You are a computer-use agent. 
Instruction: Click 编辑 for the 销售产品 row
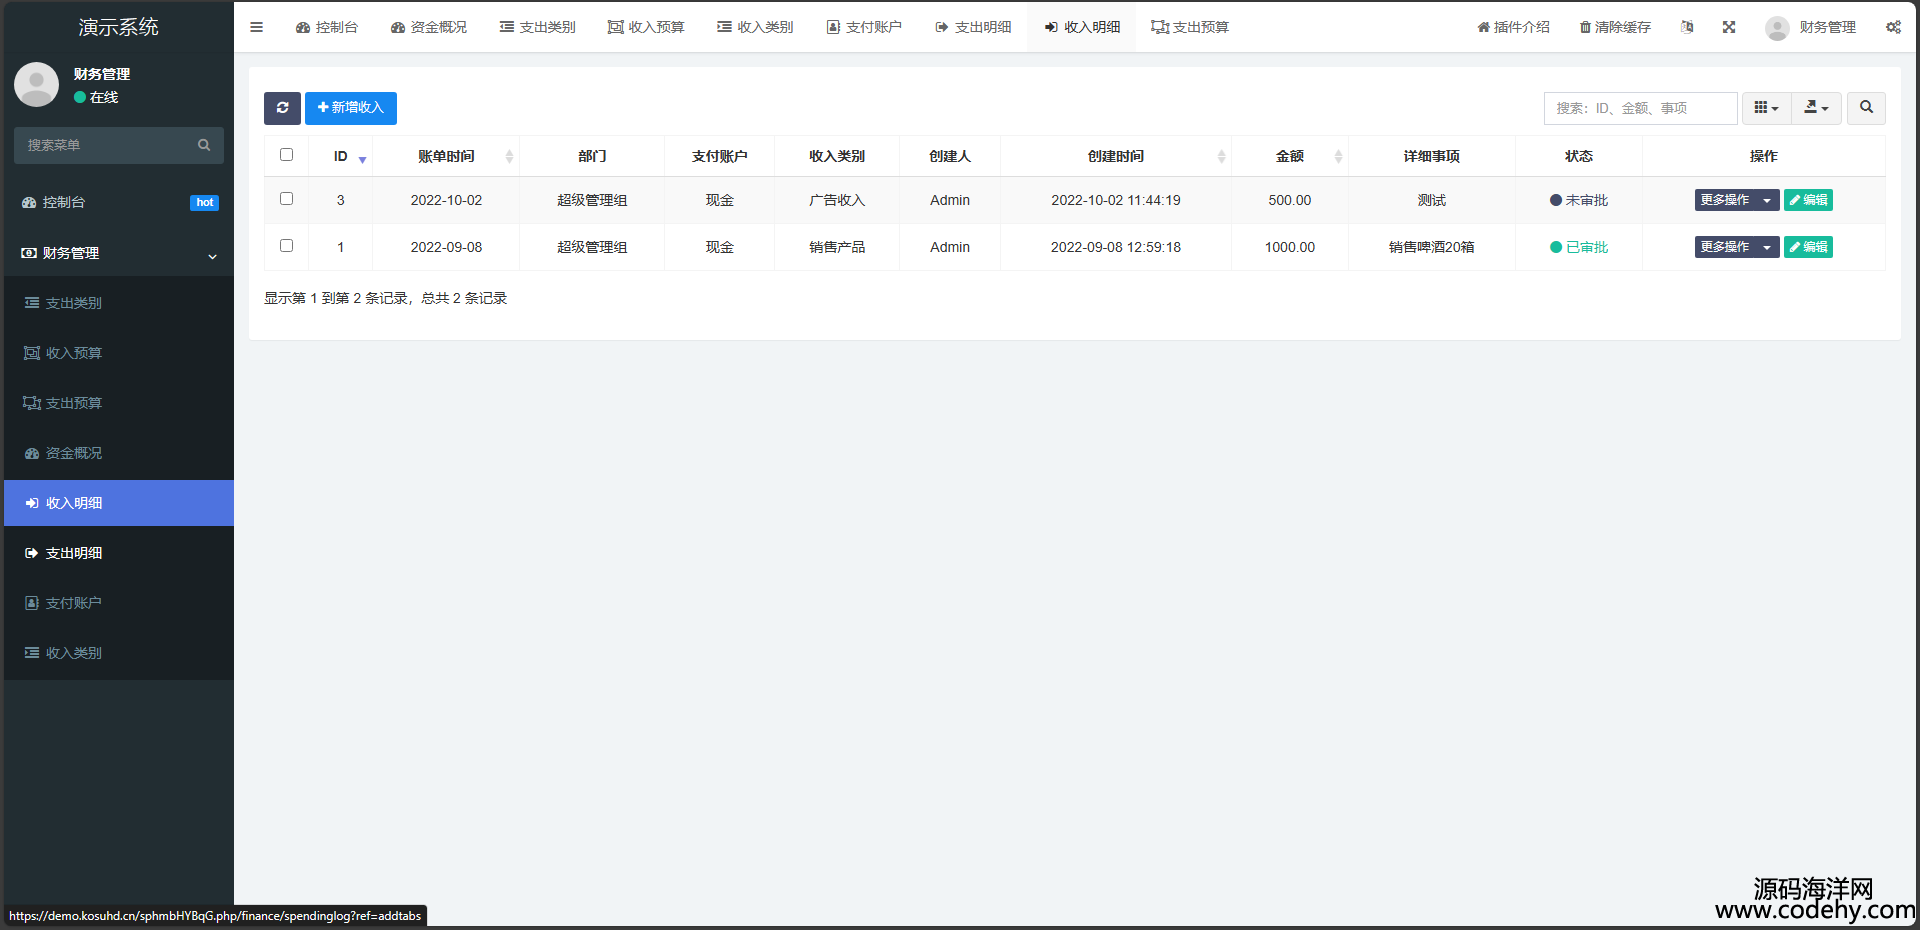tap(1808, 247)
